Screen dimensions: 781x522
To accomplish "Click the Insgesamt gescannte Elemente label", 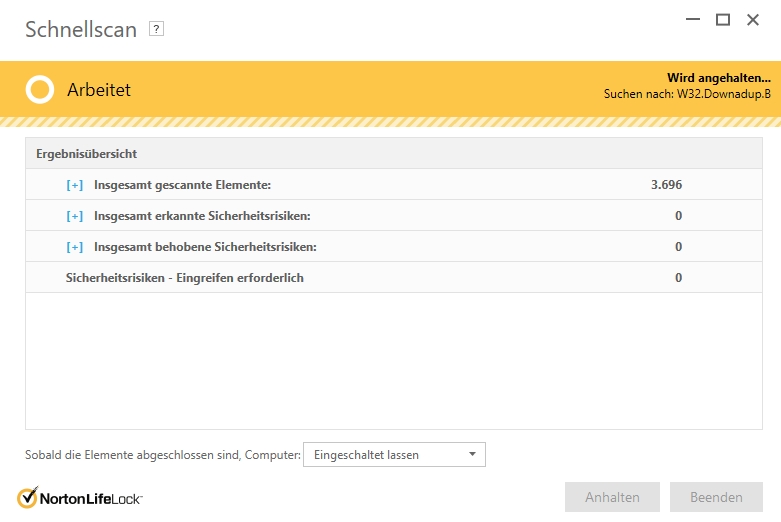I will [x=182, y=185].
